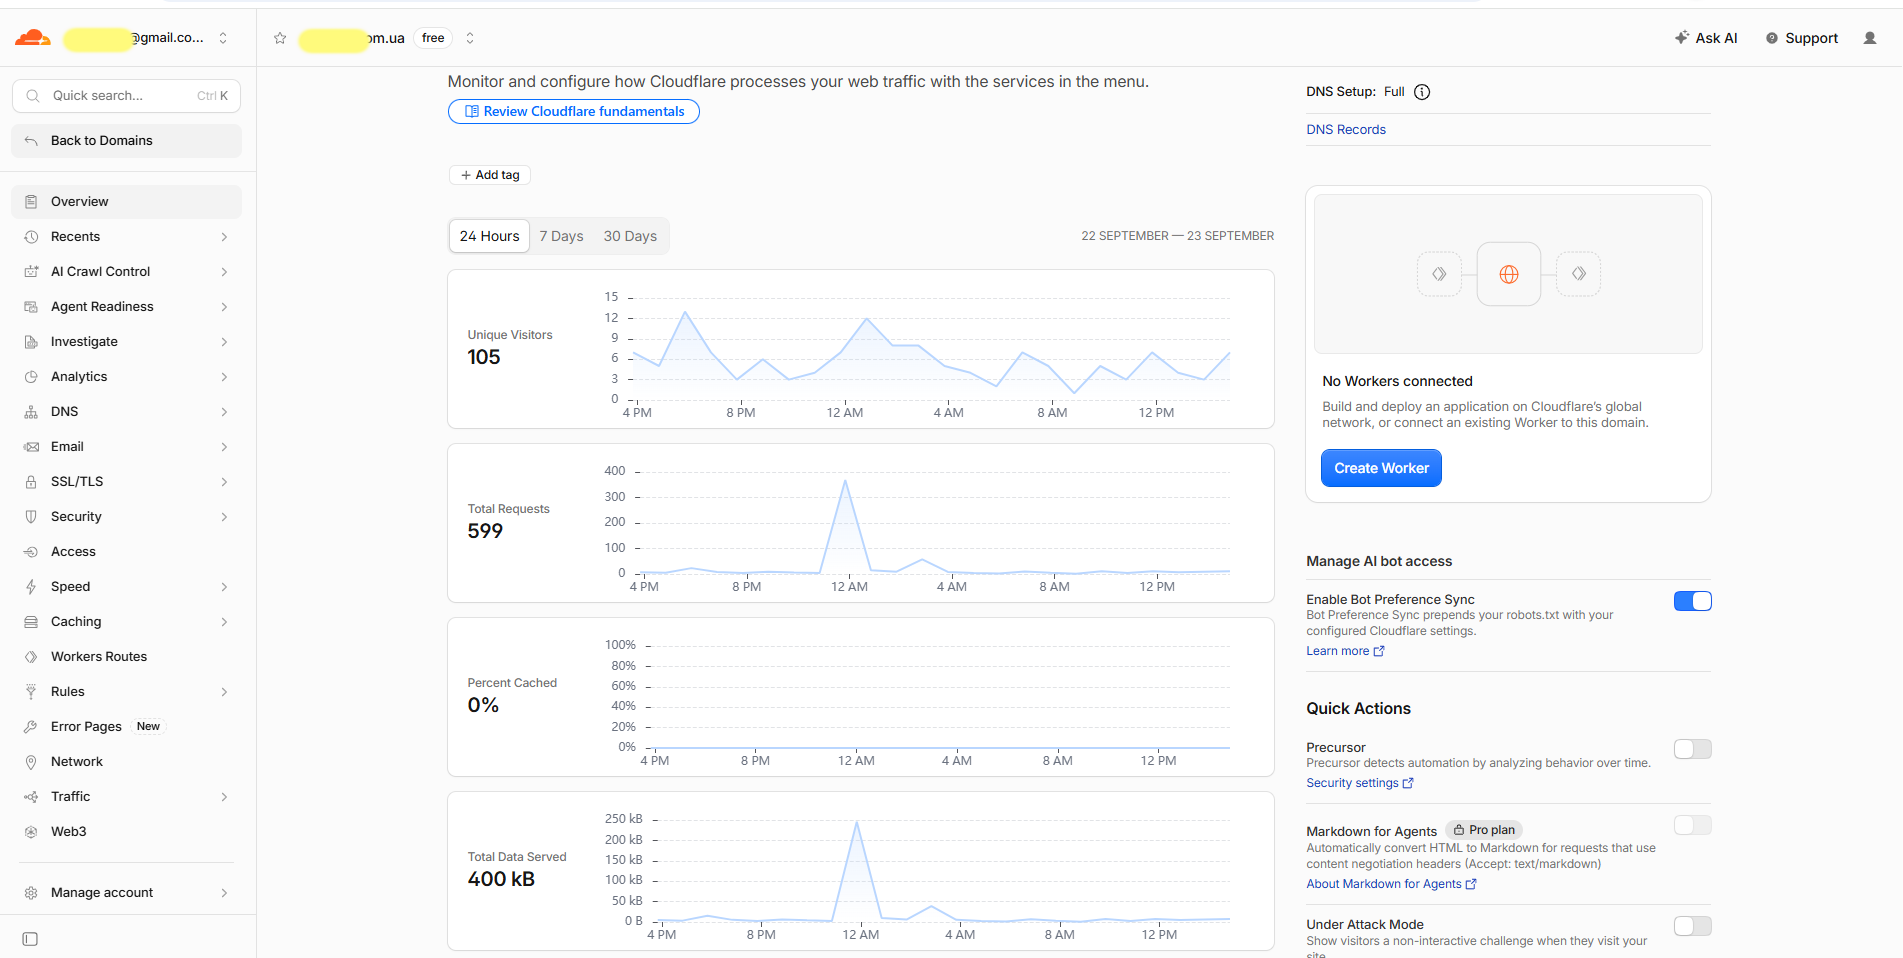Open the user profile icon
The image size is (1903, 958).
pos(1870,38)
